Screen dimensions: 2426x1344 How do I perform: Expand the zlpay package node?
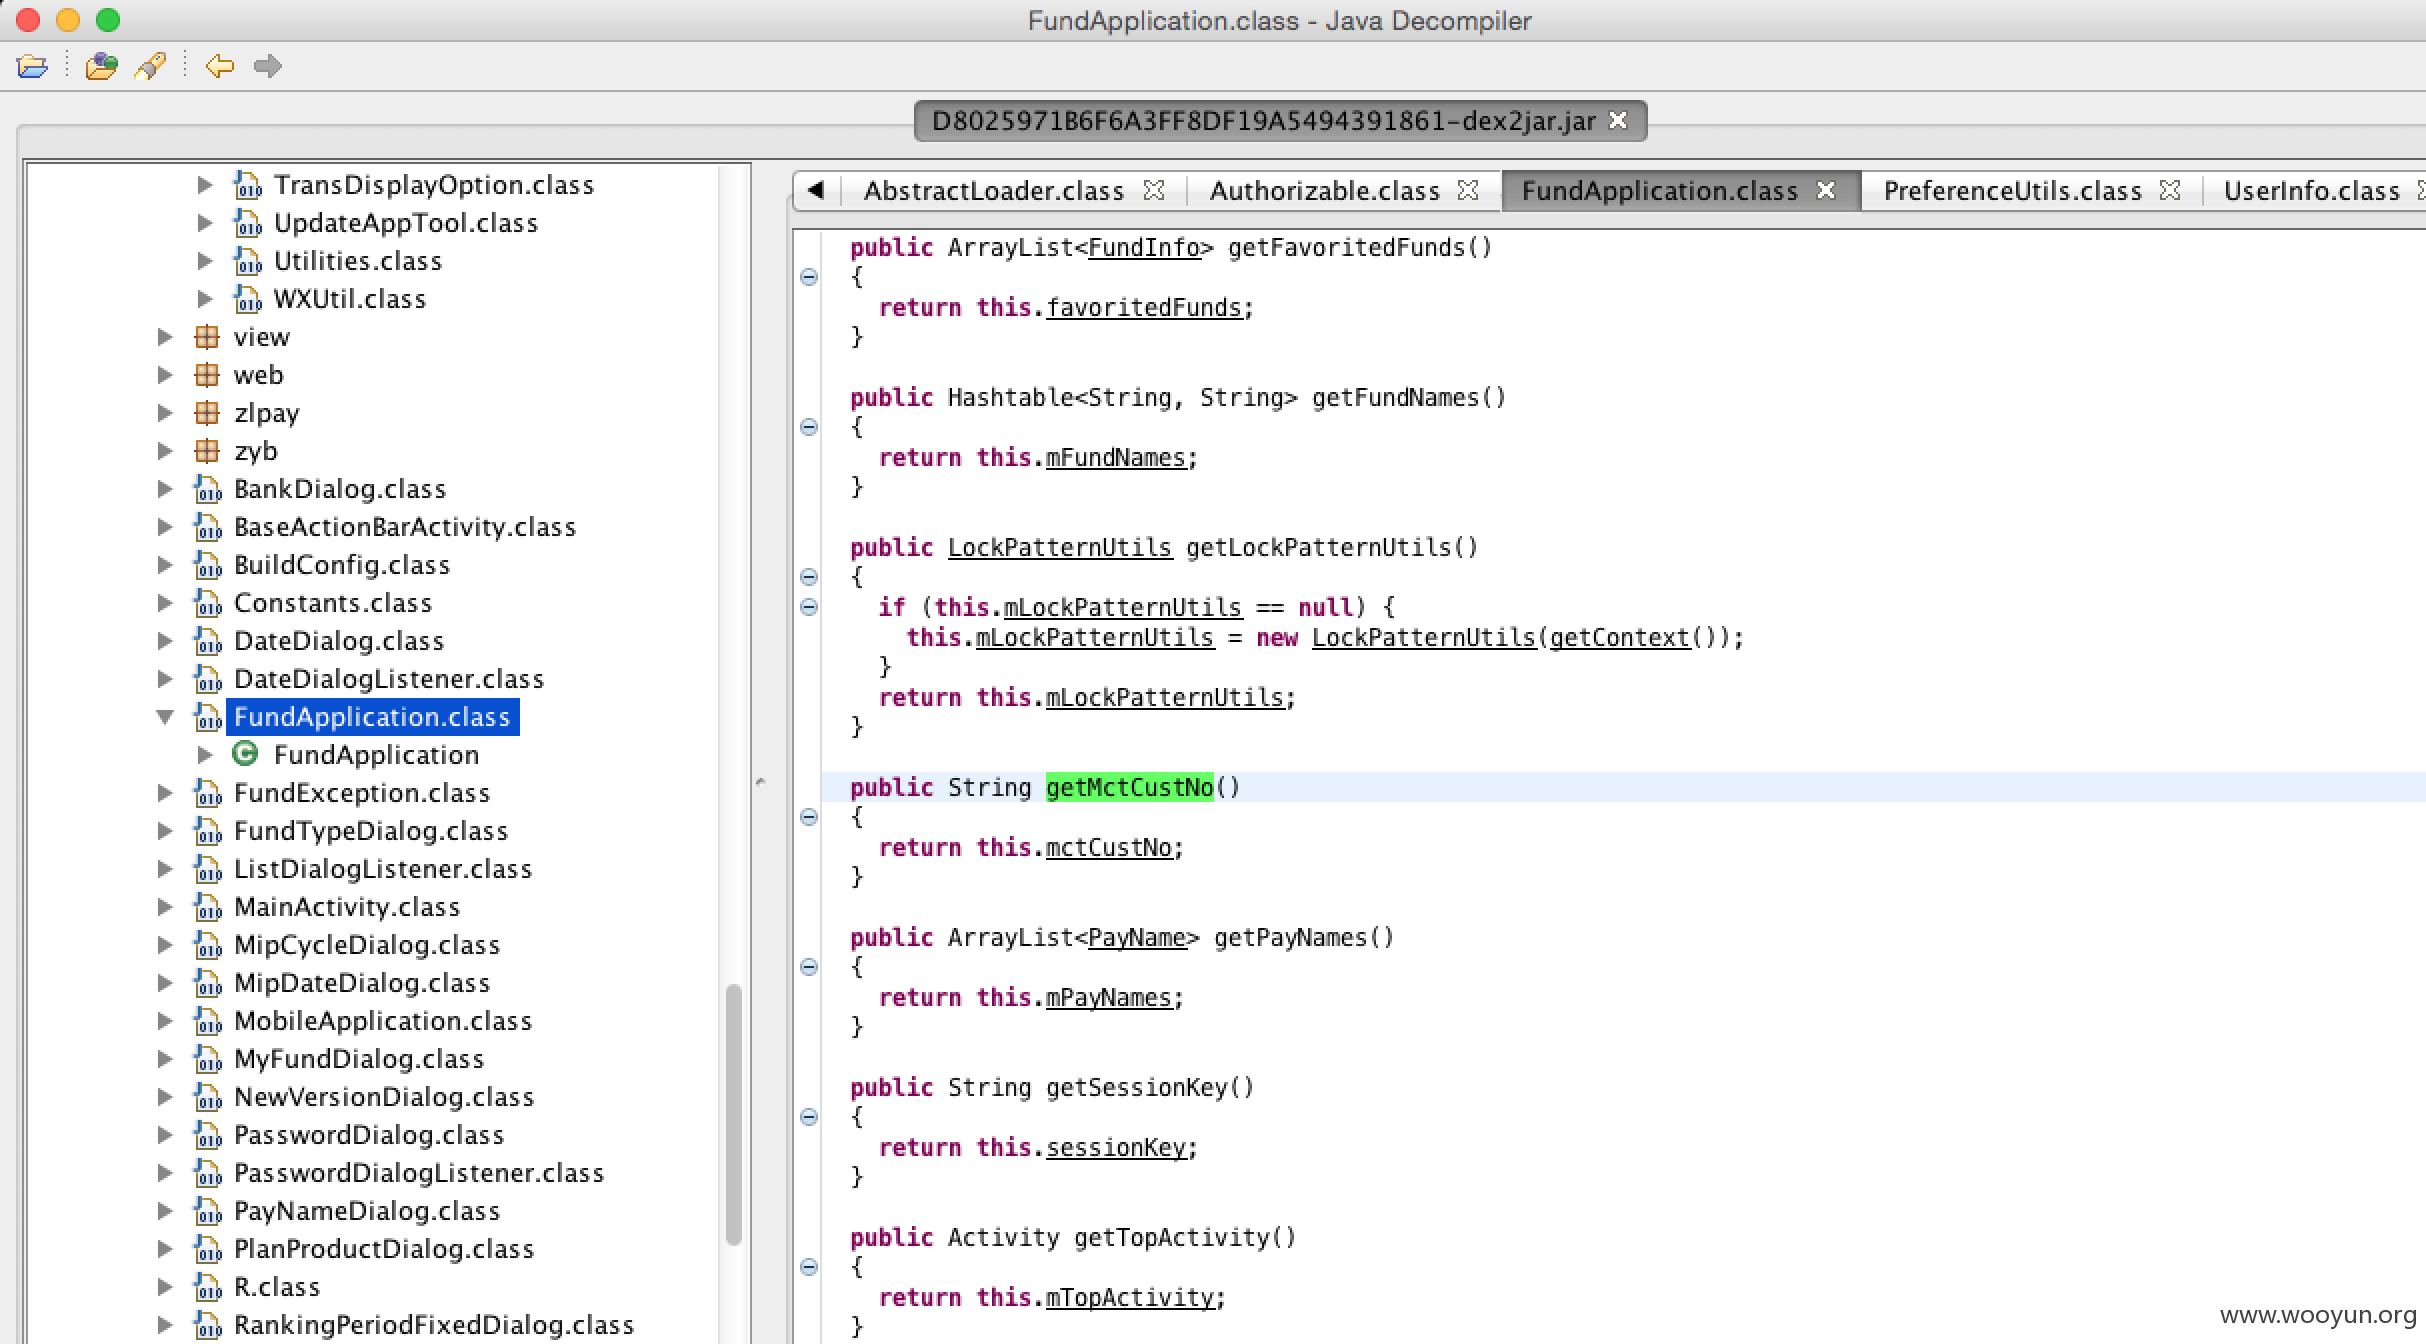pyautogui.click(x=165, y=413)
